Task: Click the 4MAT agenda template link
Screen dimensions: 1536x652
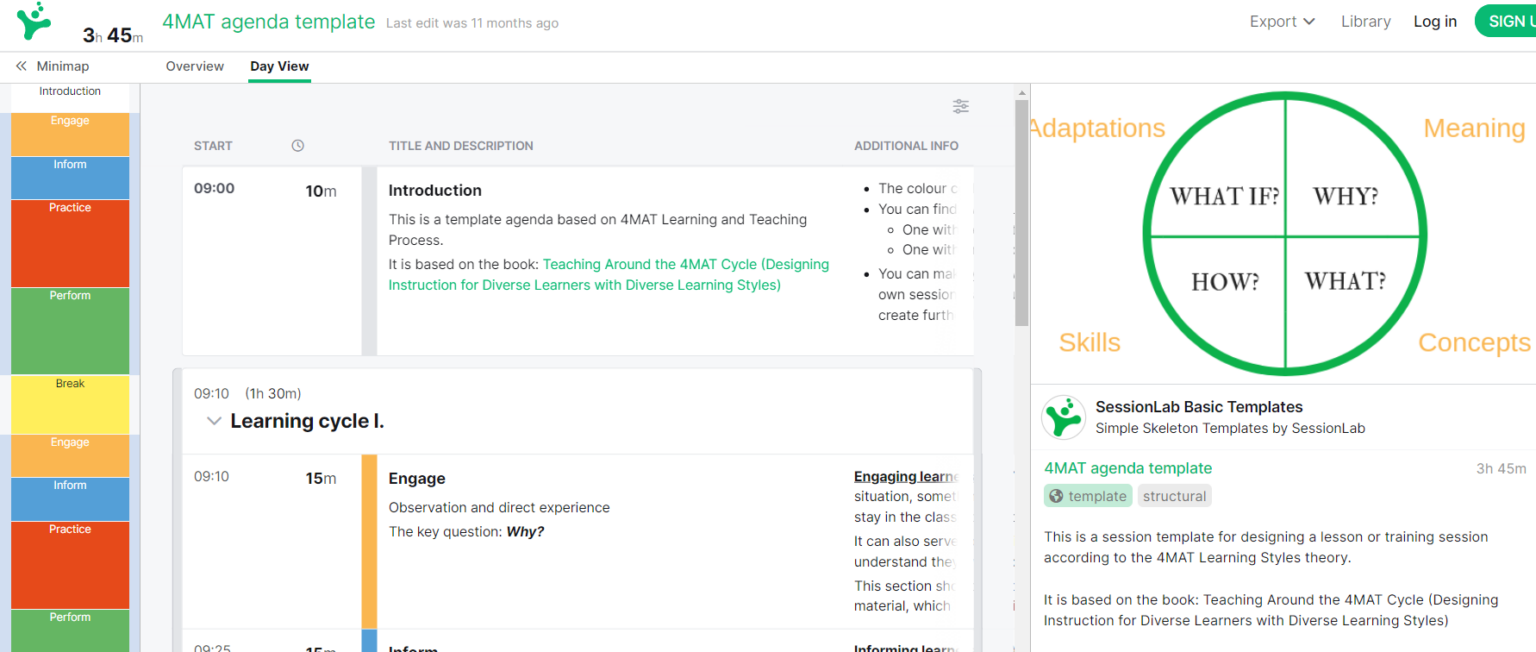Action: pyautogui.click(x=1128, y=467)
